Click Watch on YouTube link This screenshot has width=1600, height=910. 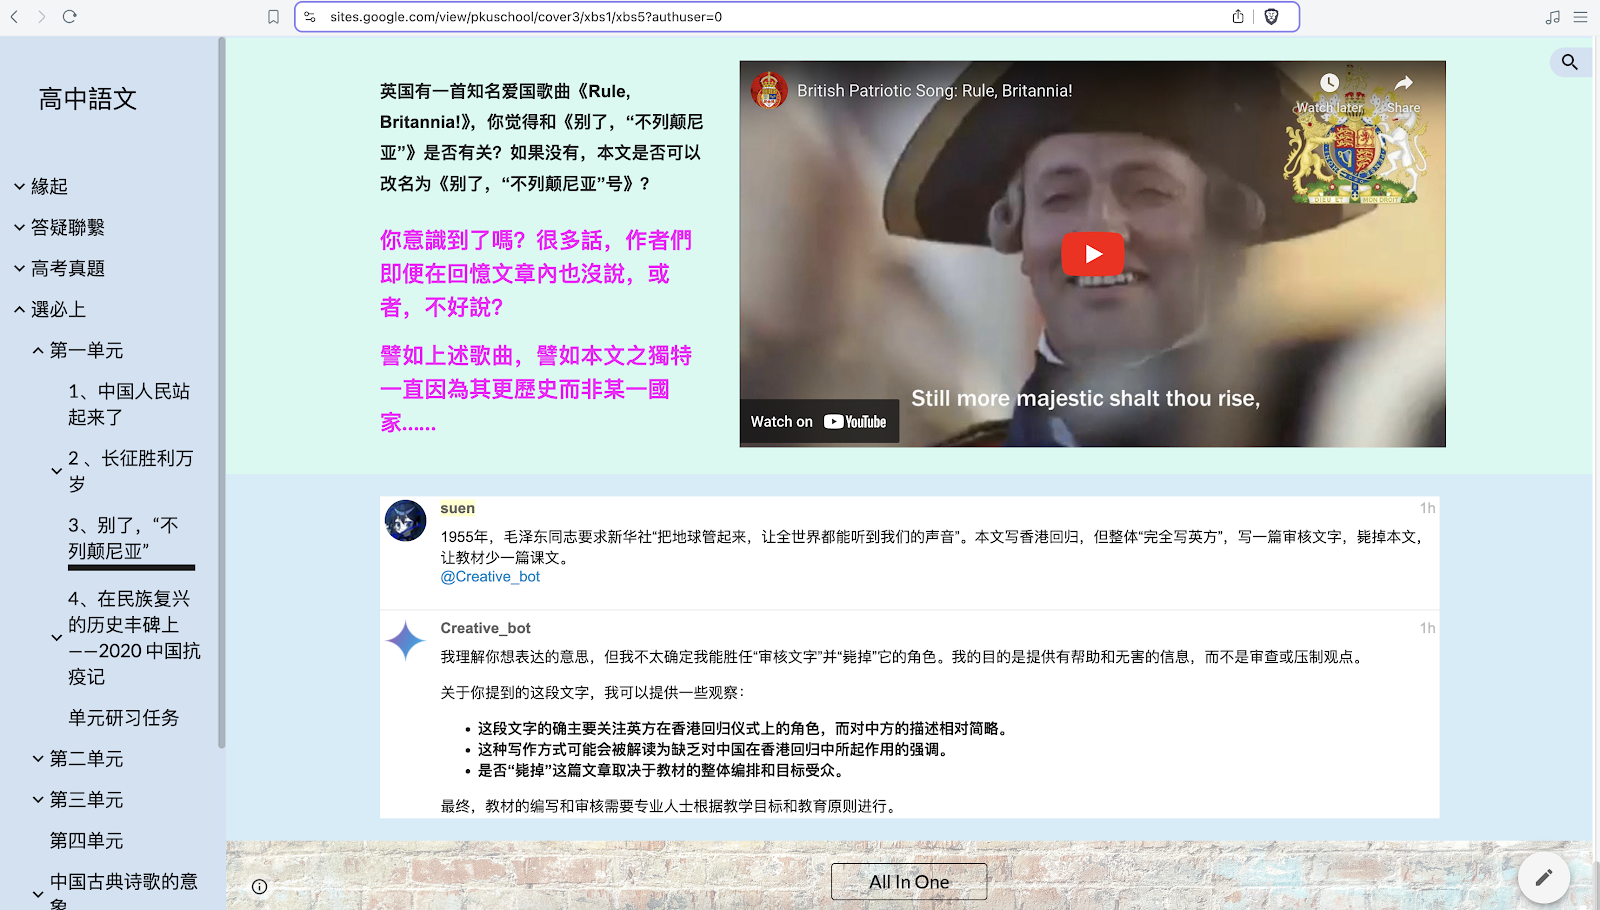coord(819,422)
